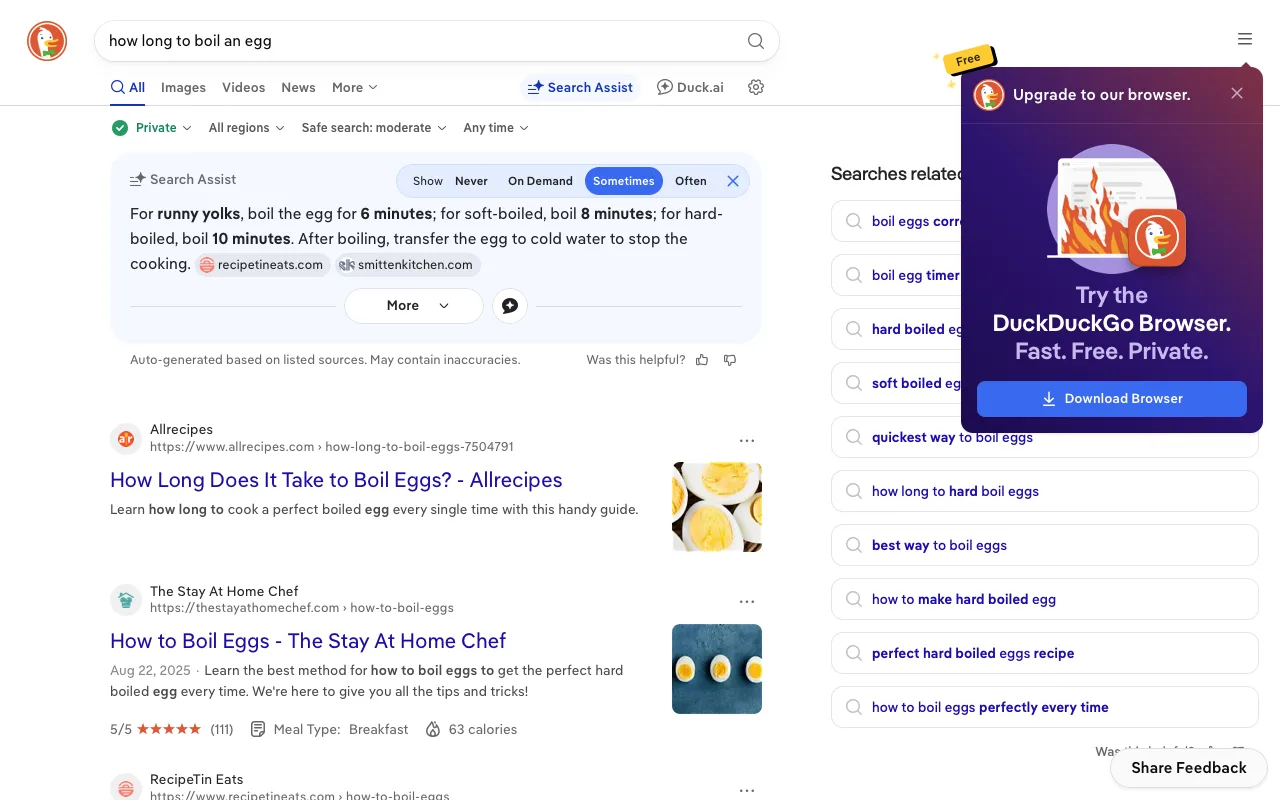Click the magnifier search submit icon

[756, 41]
